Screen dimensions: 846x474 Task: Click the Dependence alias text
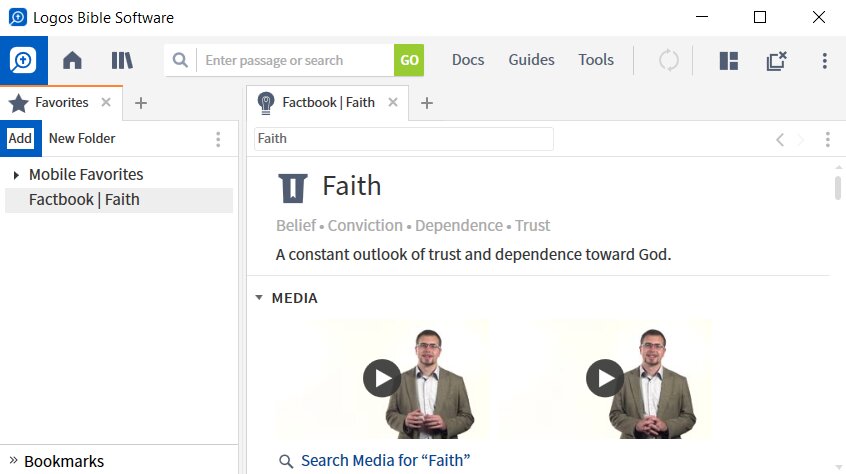pos(459,225)
